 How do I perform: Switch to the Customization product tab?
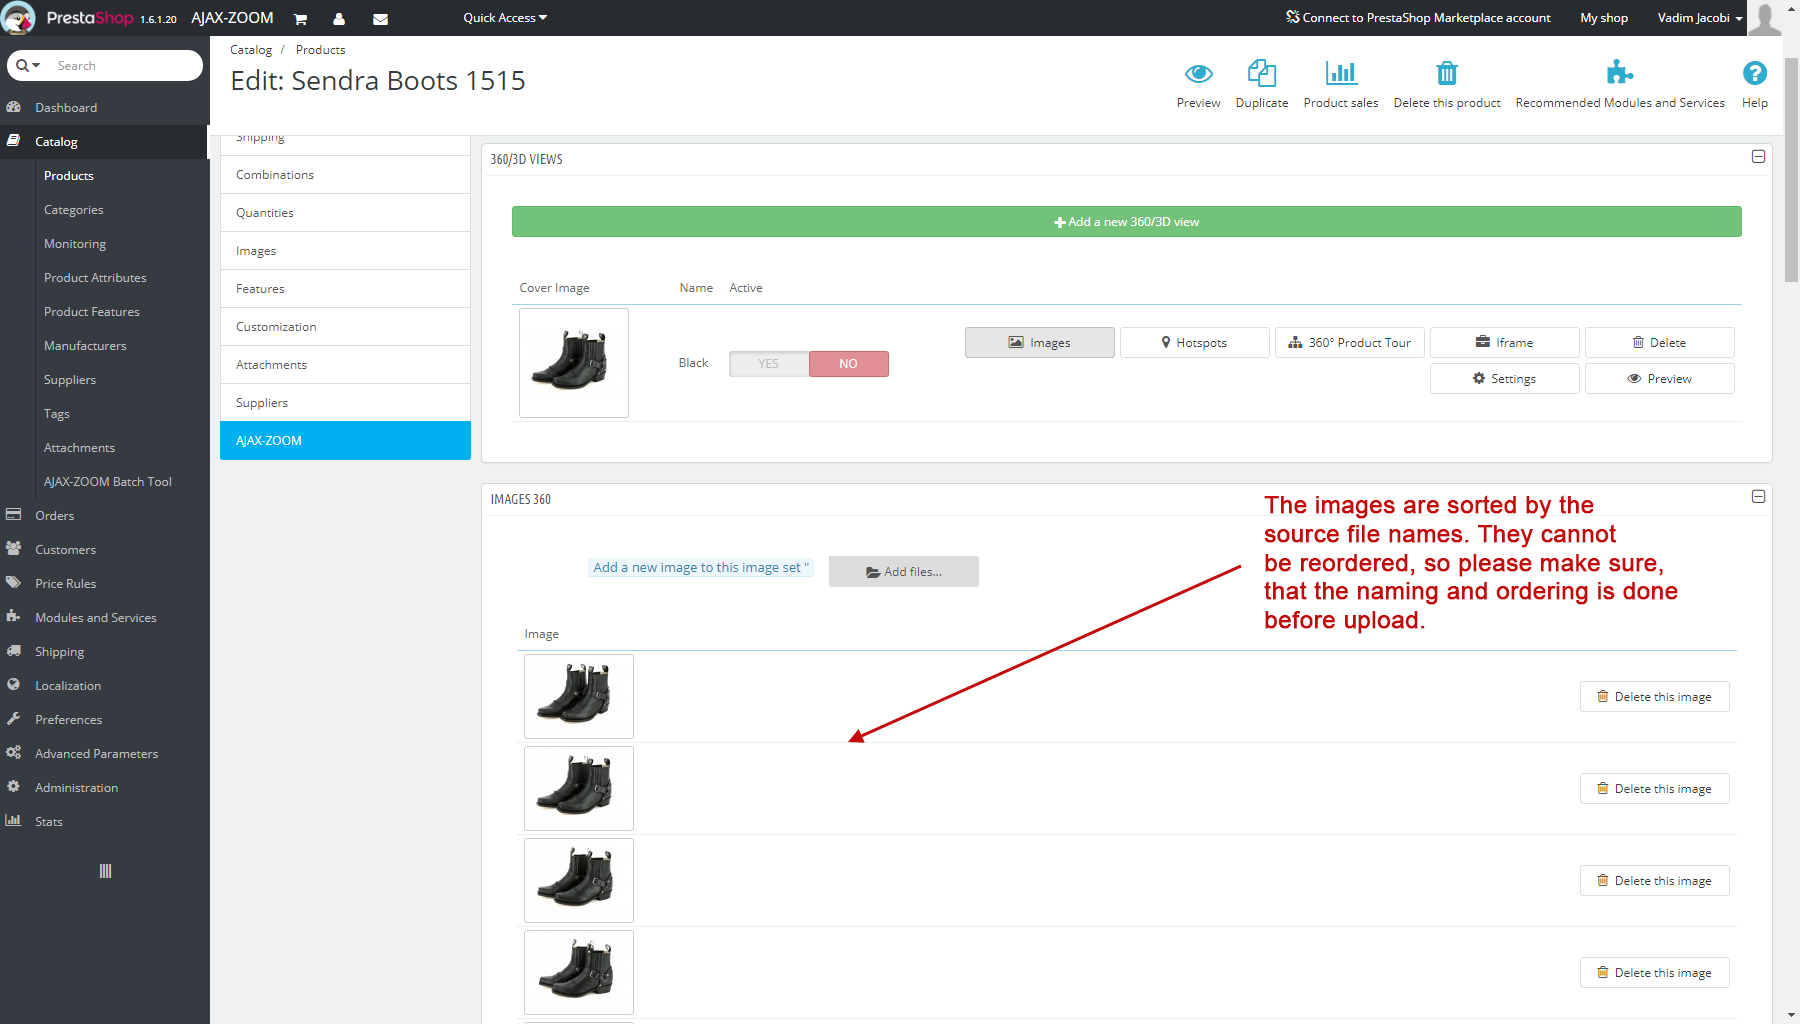[345, 326]
